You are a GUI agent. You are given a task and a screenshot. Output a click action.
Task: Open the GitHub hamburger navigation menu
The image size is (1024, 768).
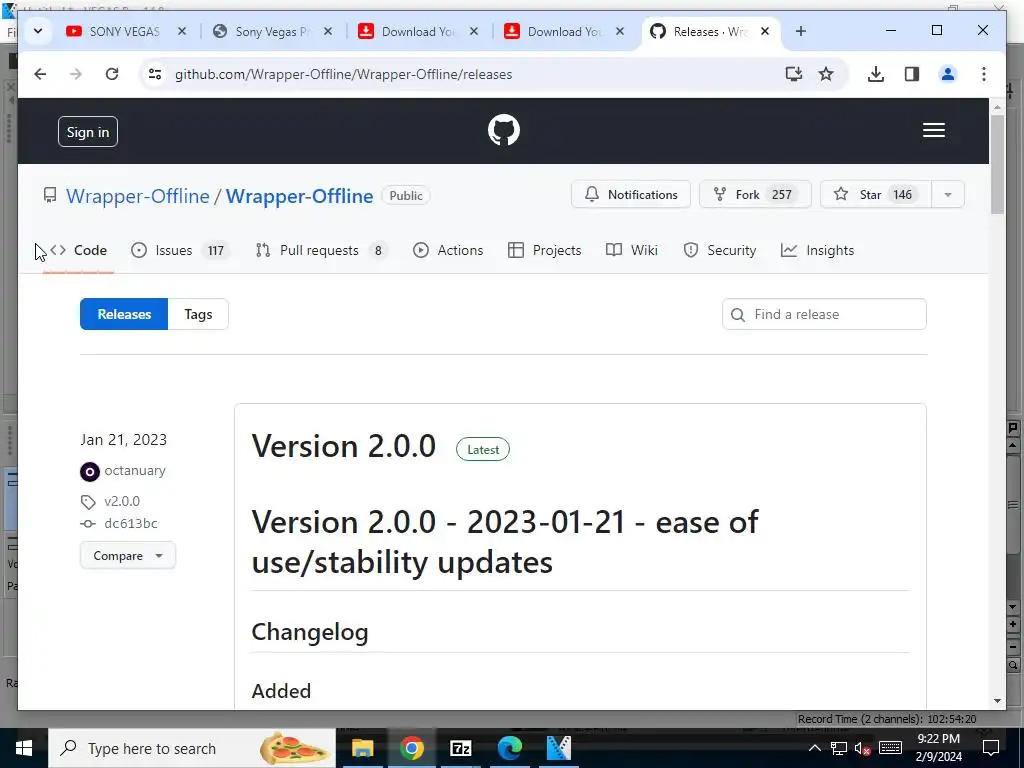point(933,131)
